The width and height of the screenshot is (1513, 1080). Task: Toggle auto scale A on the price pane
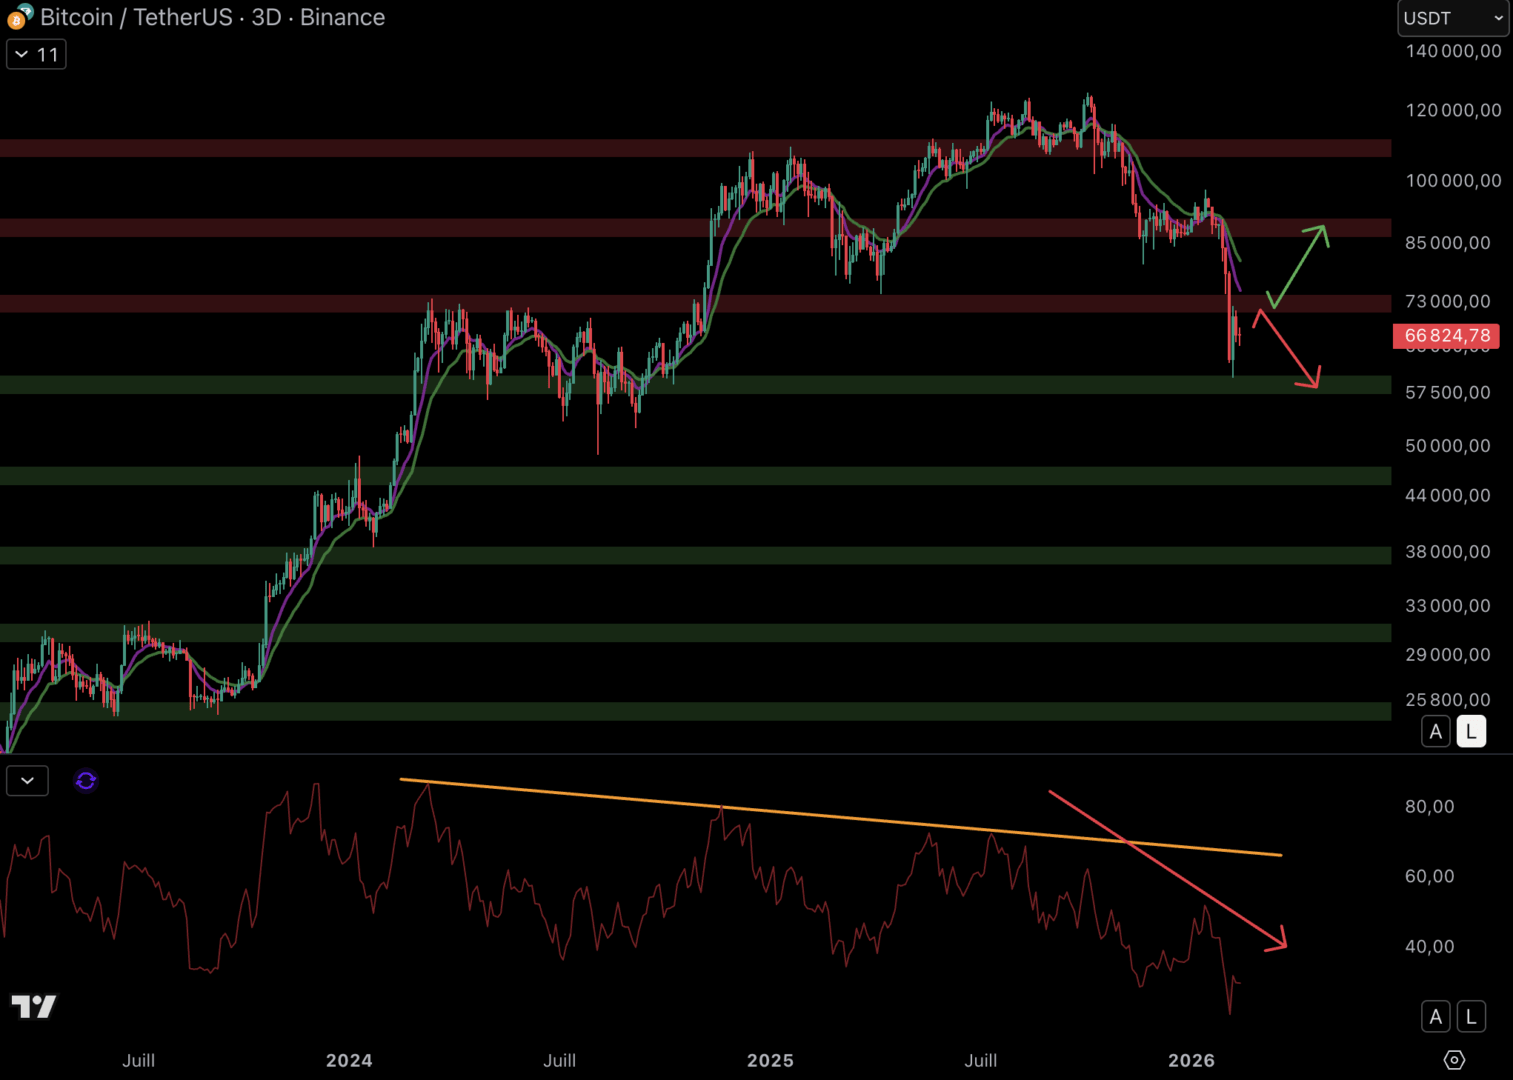click(x=1435, y=732)
